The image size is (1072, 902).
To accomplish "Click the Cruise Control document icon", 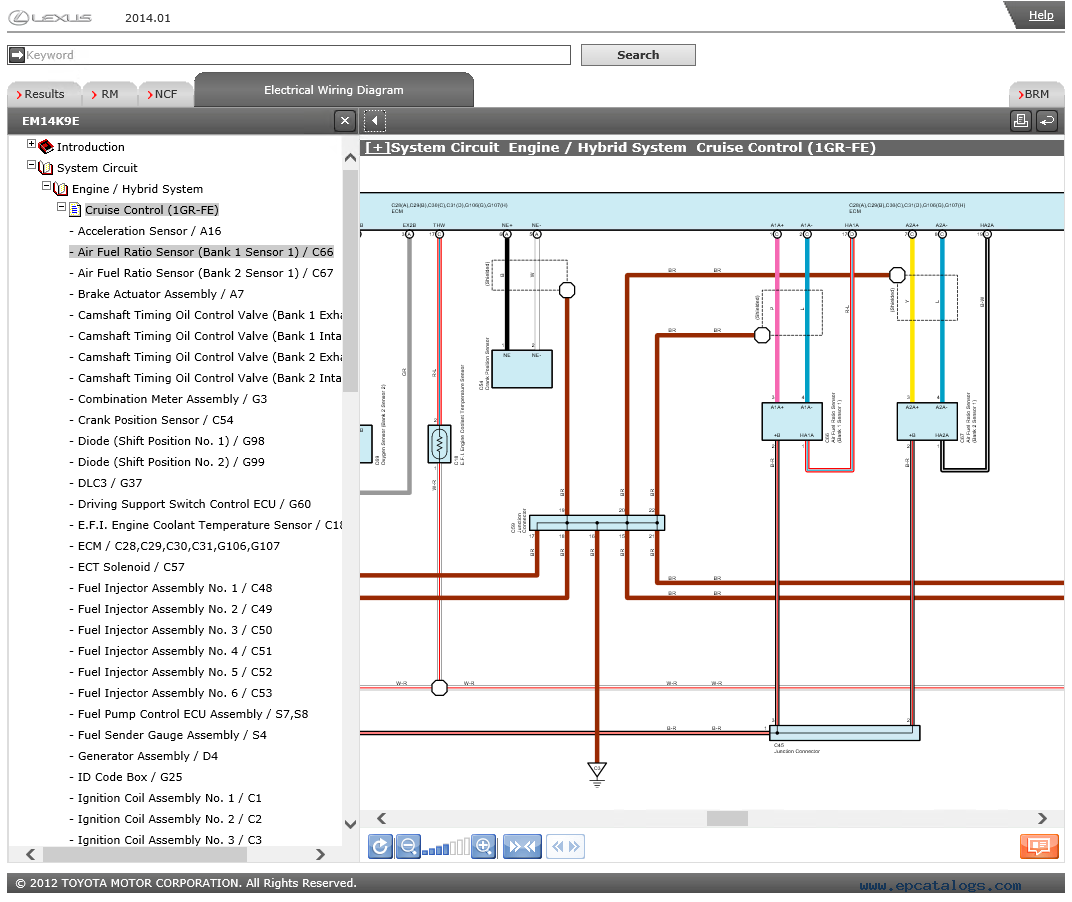I will tap(75, 210).
